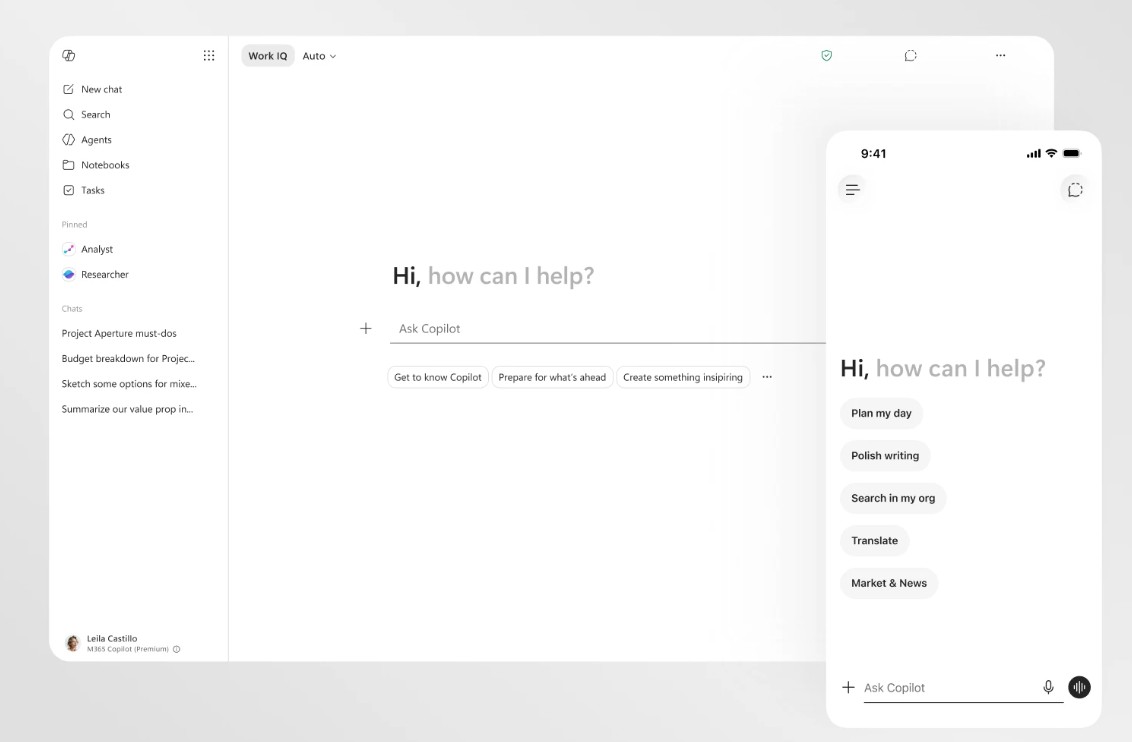Open New chat in the sidebar
The width and height of the screenshot is (1132, 742).
coord(101,90)
